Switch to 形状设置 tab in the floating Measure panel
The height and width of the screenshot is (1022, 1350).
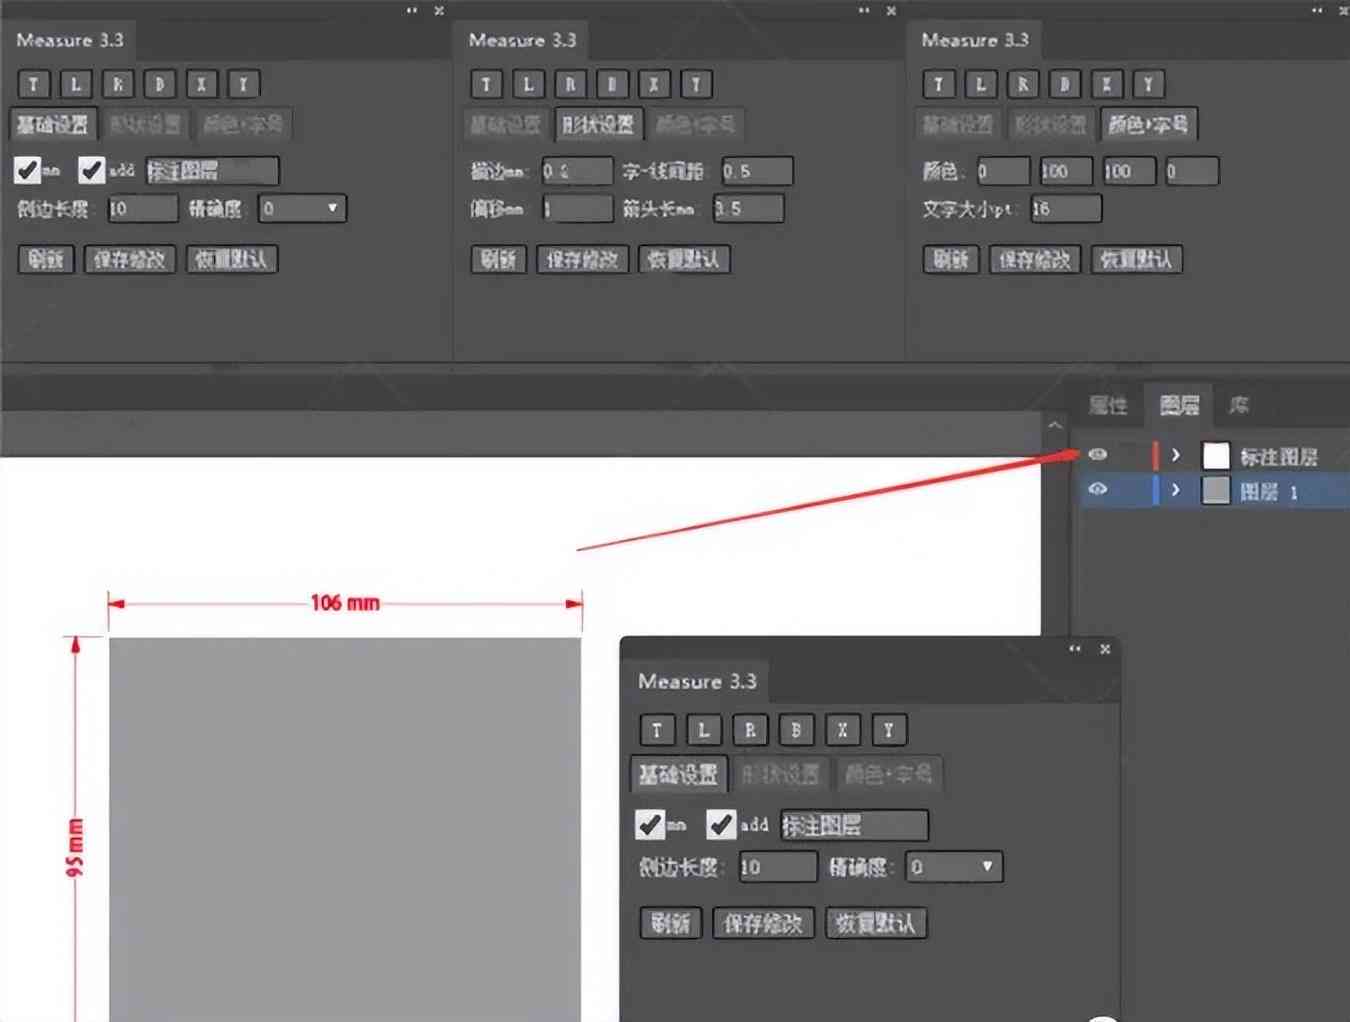click(x=781, y=774)
